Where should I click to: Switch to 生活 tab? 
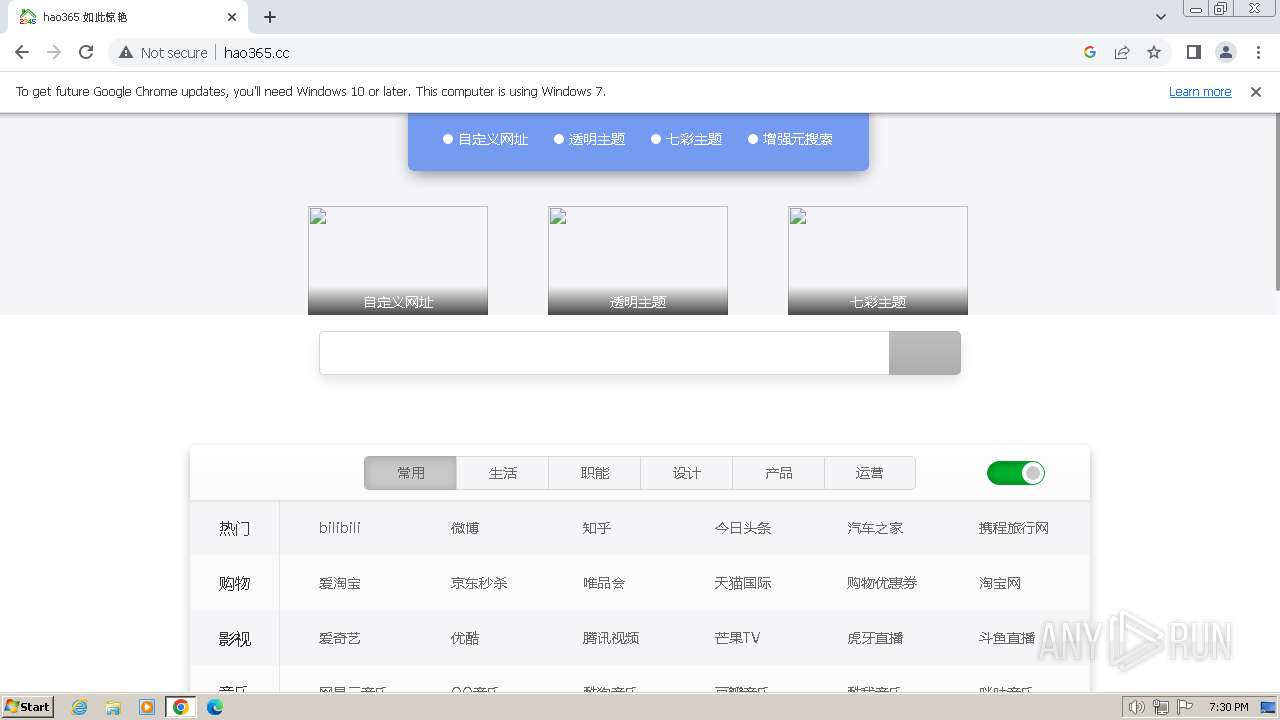pos(502,473)
